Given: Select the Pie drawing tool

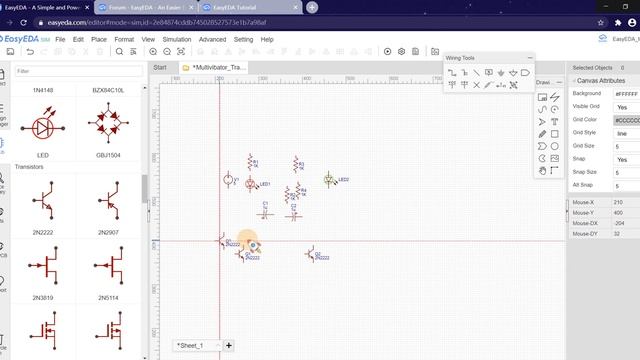Looking at the screenshot, I should tap(542, 158).
